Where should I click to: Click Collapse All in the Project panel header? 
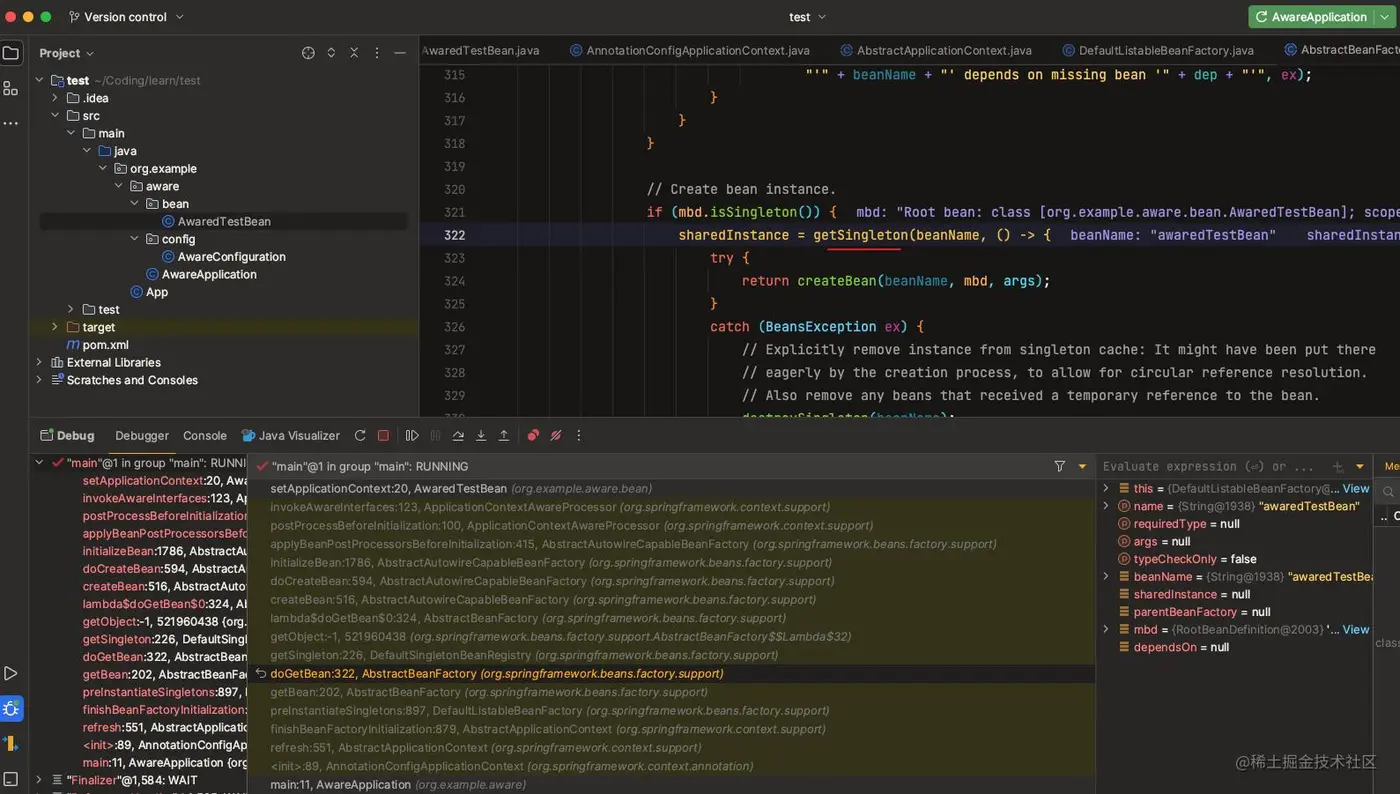(354, 53)
